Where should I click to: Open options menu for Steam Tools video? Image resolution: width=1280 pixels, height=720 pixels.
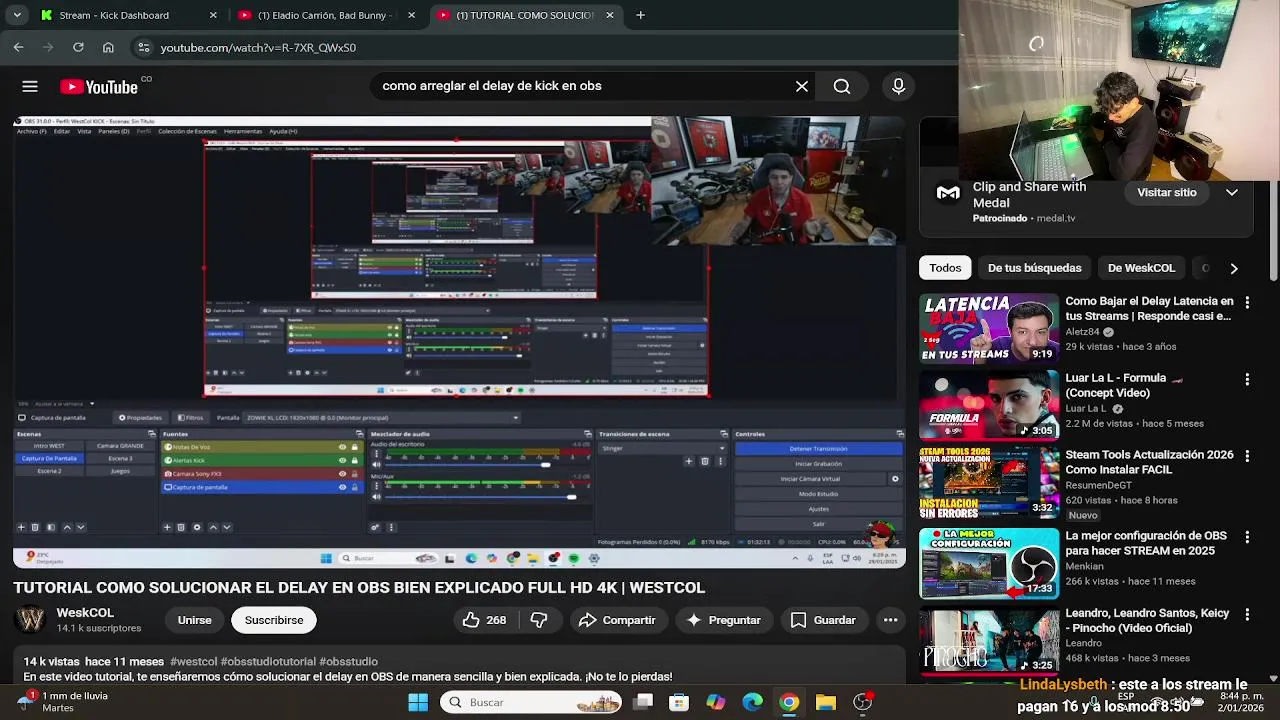[1247, 456]
